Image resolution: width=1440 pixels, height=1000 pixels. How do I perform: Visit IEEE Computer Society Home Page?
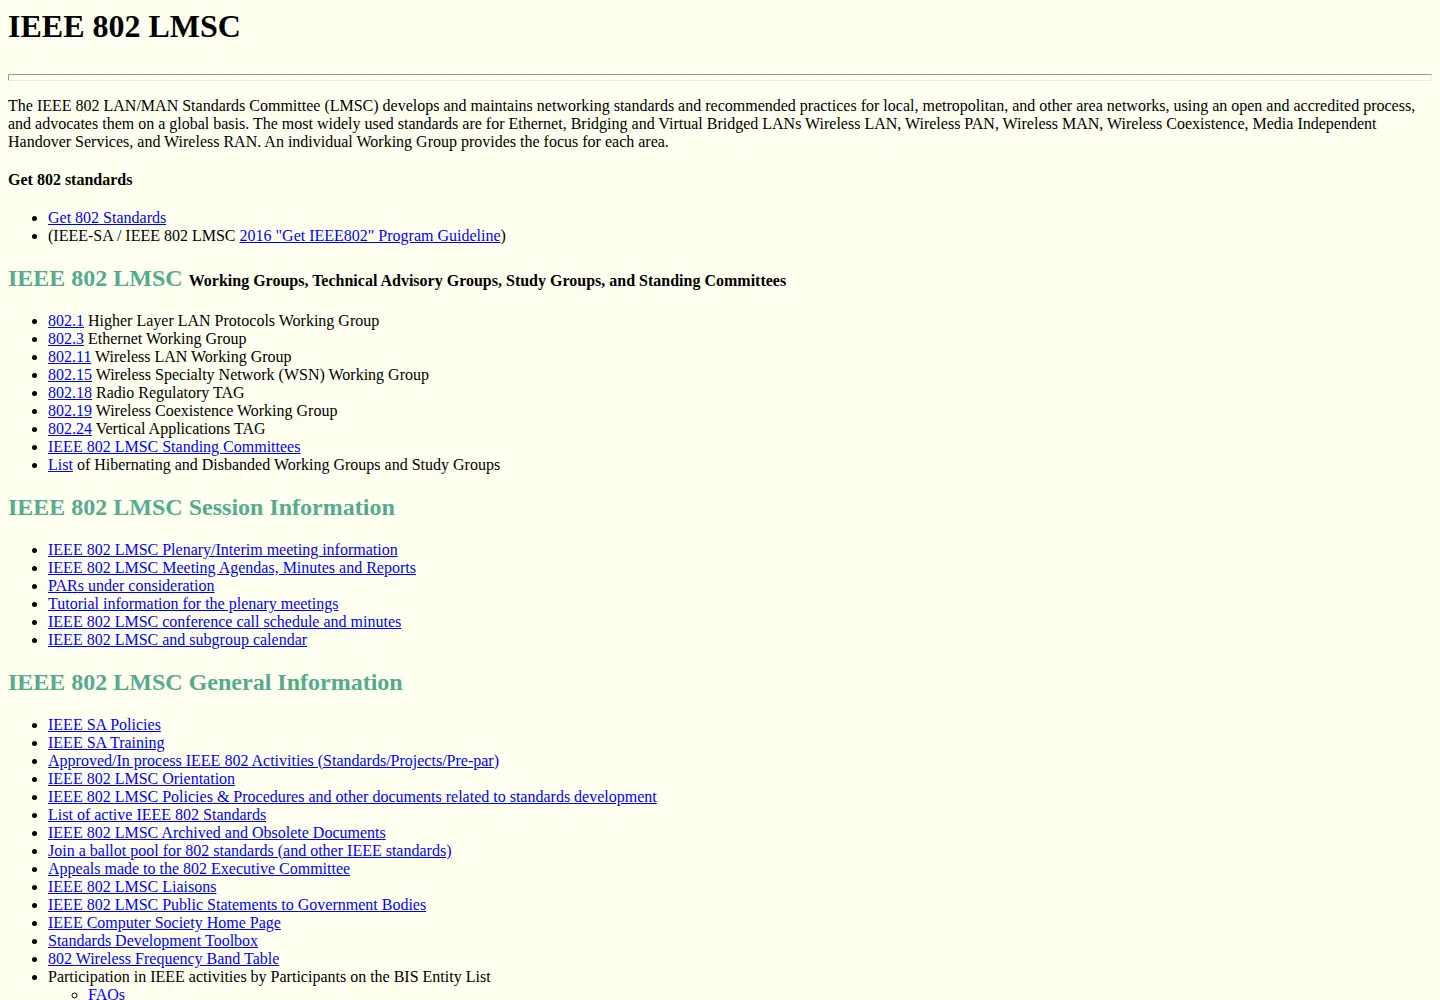[x=164, y=923]
